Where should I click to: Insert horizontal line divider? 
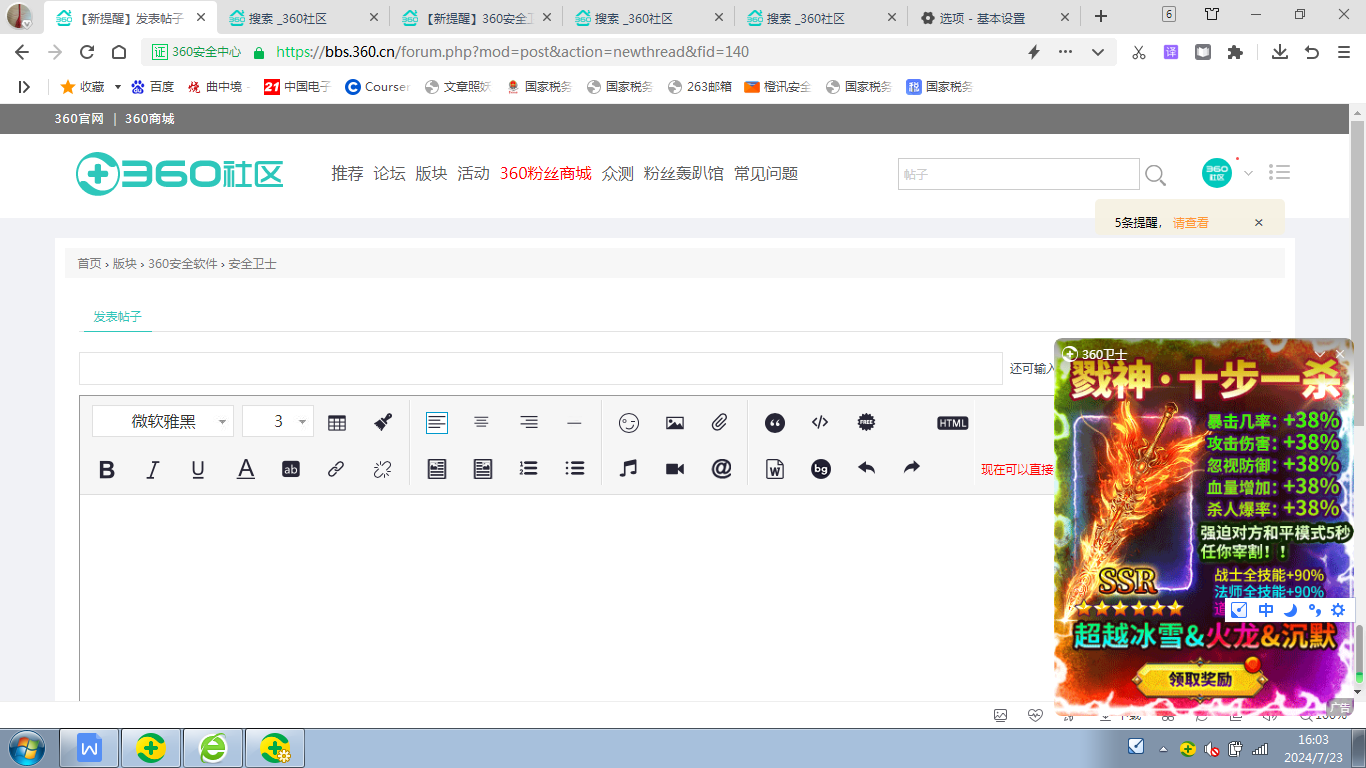point(574,423)
